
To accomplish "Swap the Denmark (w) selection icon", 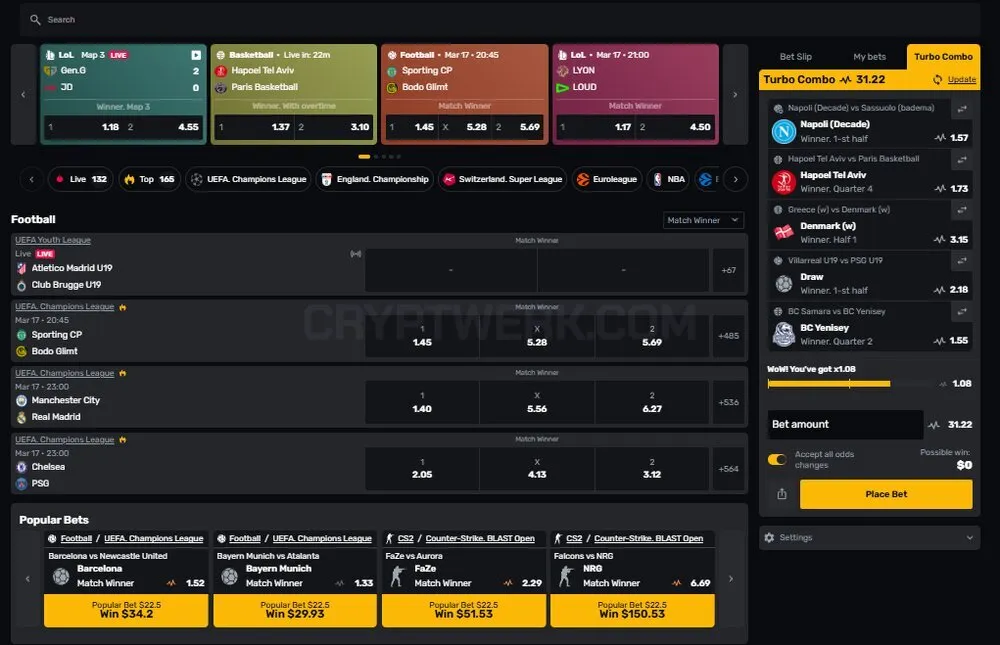I will 962,209.
